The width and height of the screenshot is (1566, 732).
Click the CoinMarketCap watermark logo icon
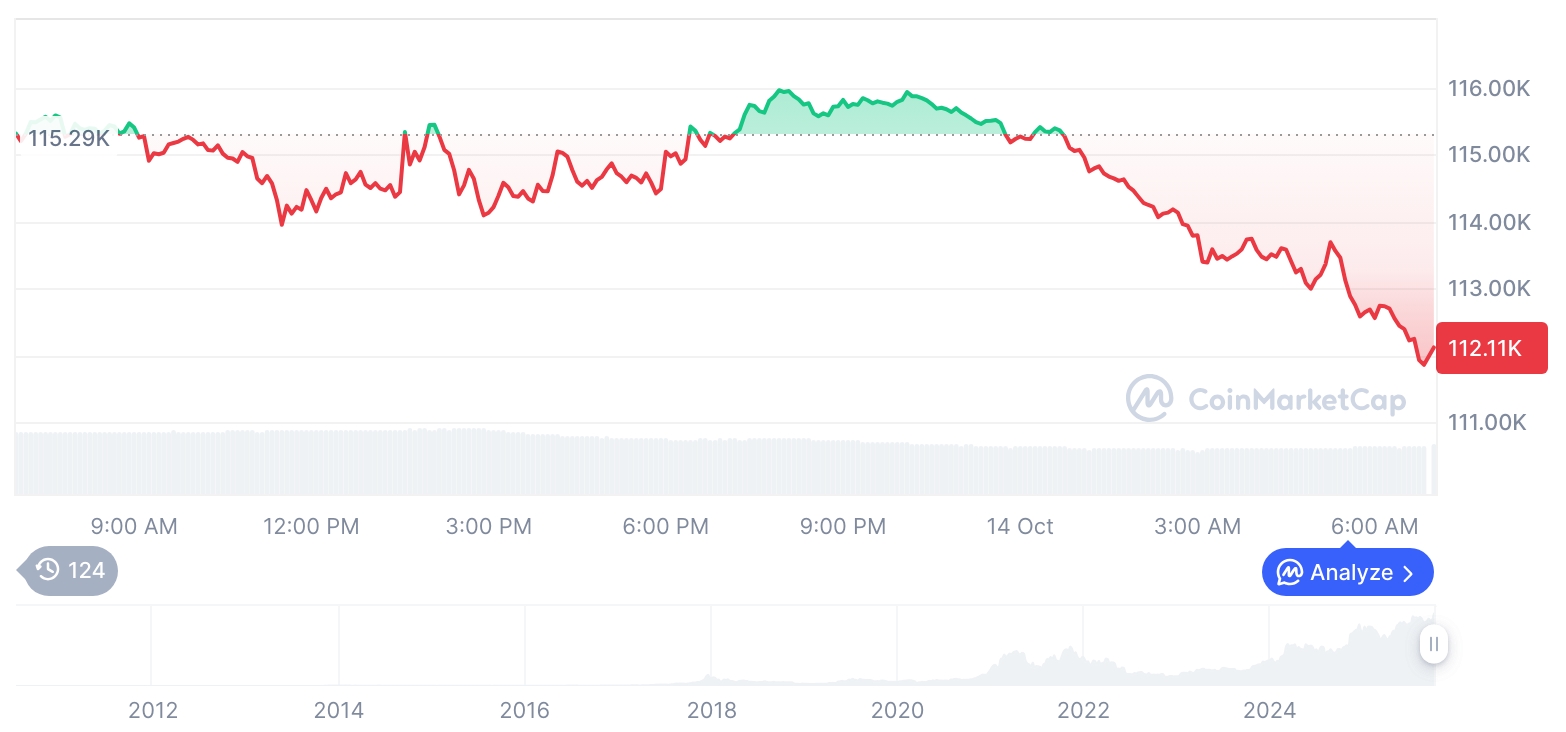[x=1149, y=399]
